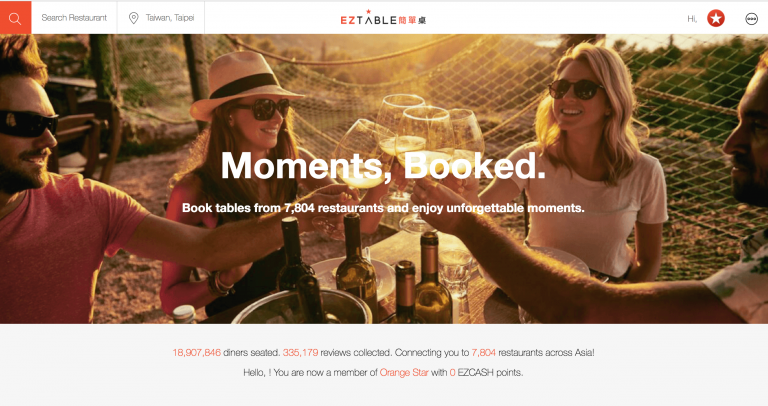The width and height of the screenshot is (768, 406).
Task: Click the 0 EZCASH points link
Action: coord(452,373)
